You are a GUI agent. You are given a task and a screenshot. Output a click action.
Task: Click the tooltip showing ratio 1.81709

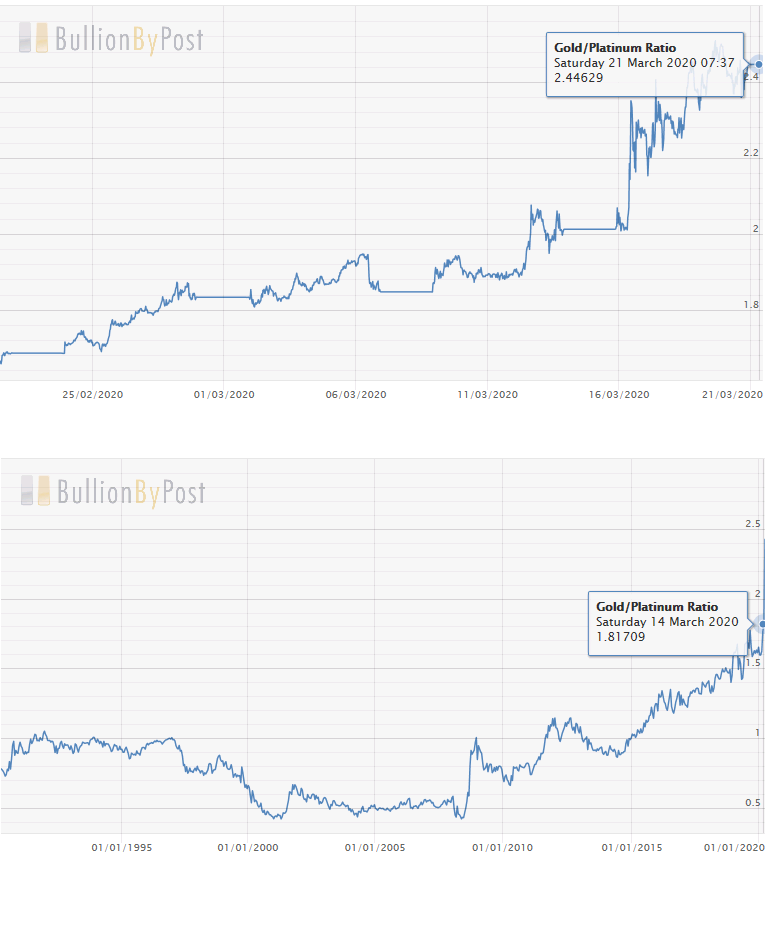click(667, 621)
